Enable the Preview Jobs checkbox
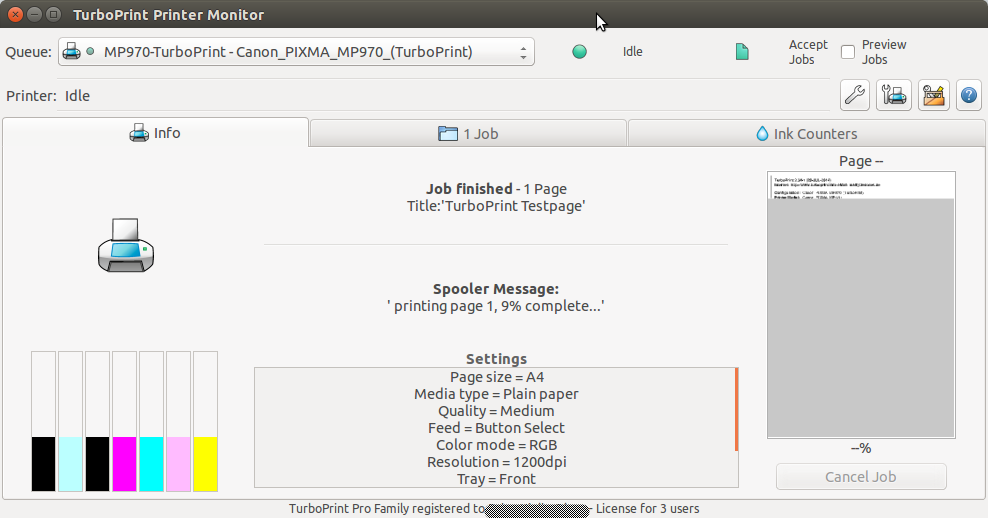The width and height of the screenshot is (988, 518). pos(848,52)
